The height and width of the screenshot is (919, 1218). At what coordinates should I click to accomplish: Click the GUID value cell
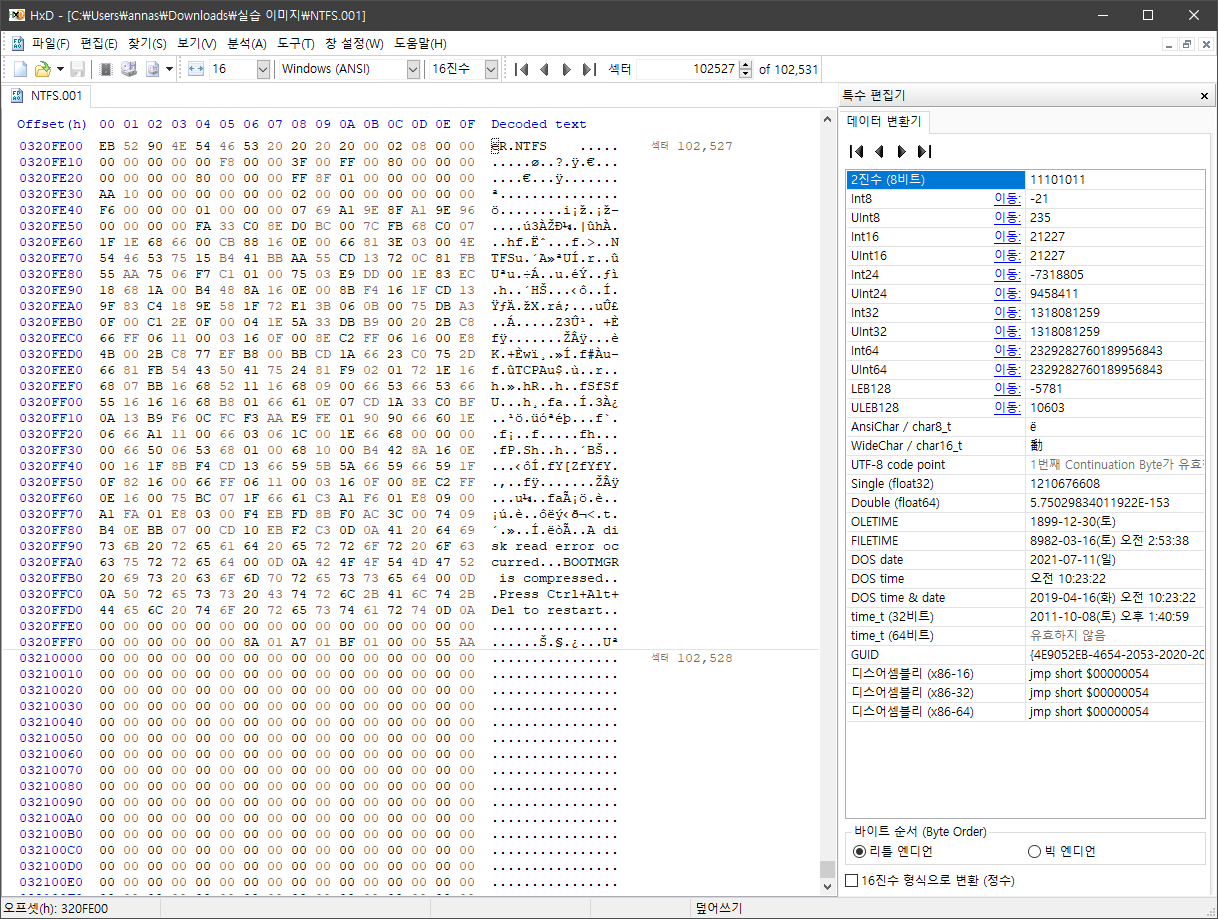1115,655
